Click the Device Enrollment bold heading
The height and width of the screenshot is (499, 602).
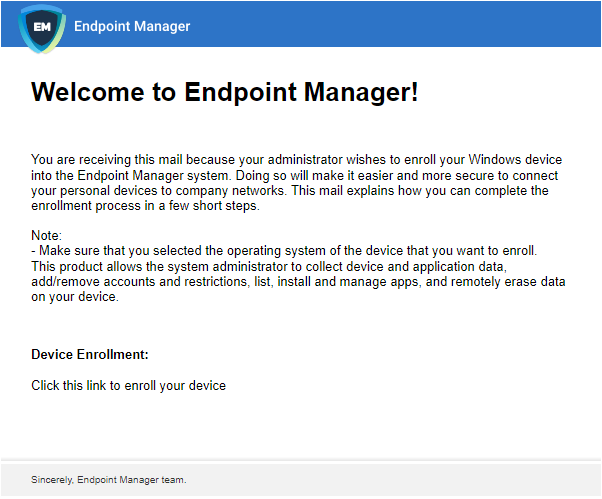[x=90, y=354]
